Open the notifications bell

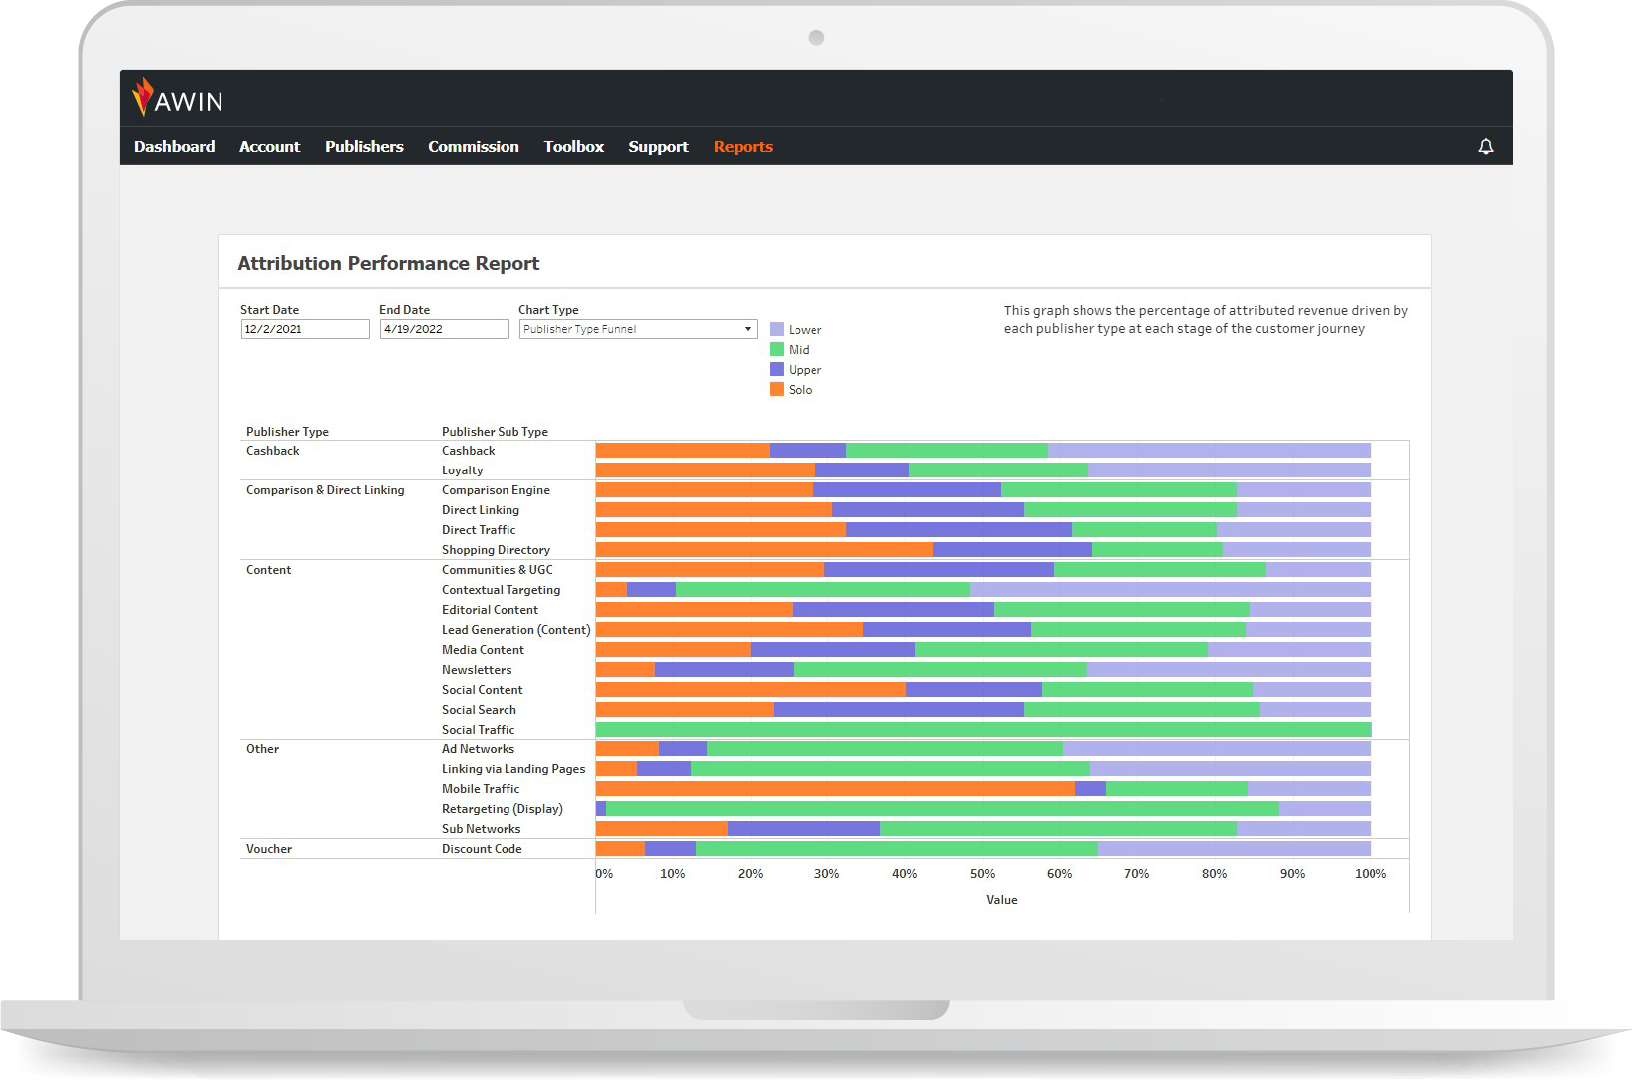pyautogui.click(x=1485, y=147)
